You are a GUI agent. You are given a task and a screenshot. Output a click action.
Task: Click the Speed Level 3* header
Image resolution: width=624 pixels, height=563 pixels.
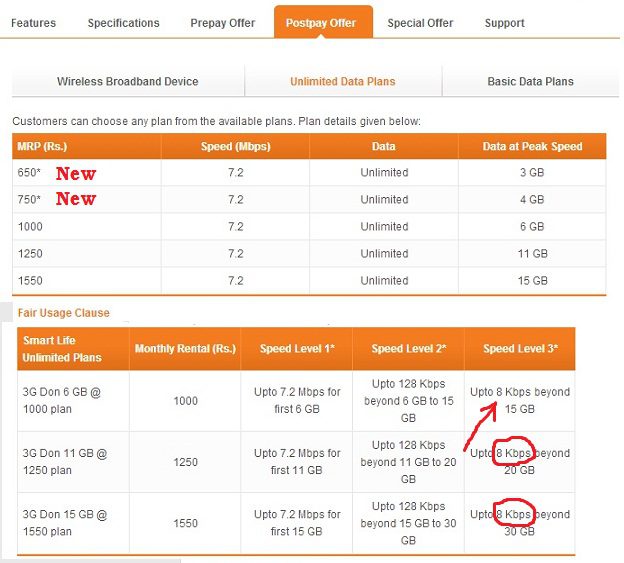point(520,349)
